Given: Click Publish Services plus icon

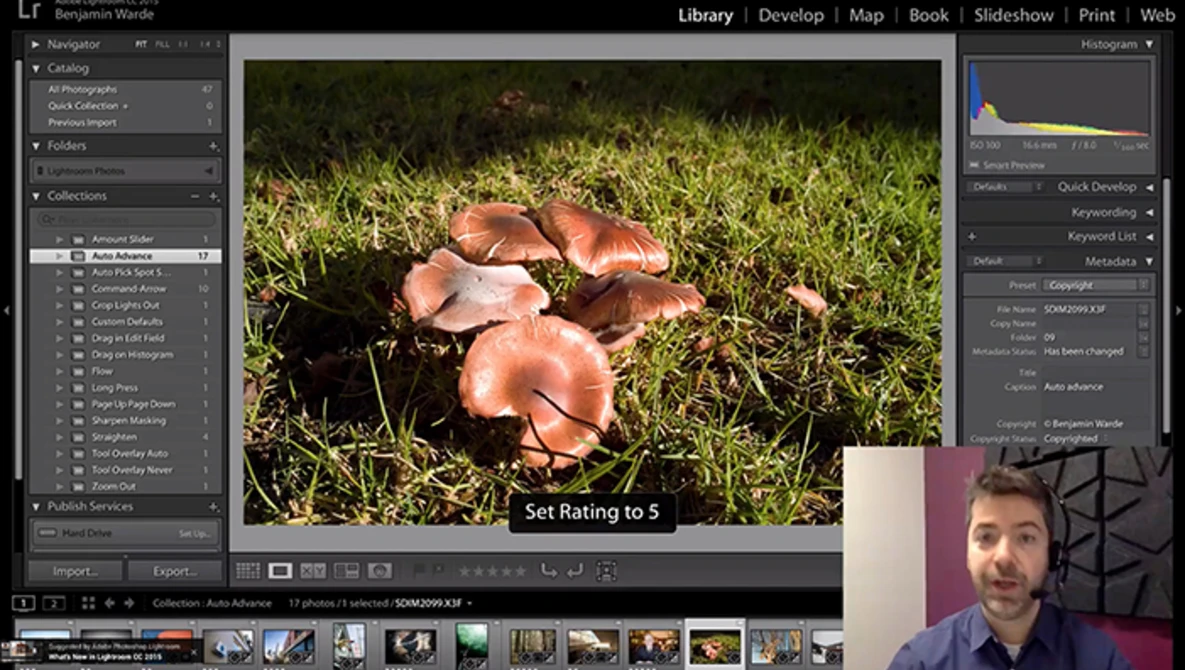Looking at the screenshot, I should click(214, 507).
